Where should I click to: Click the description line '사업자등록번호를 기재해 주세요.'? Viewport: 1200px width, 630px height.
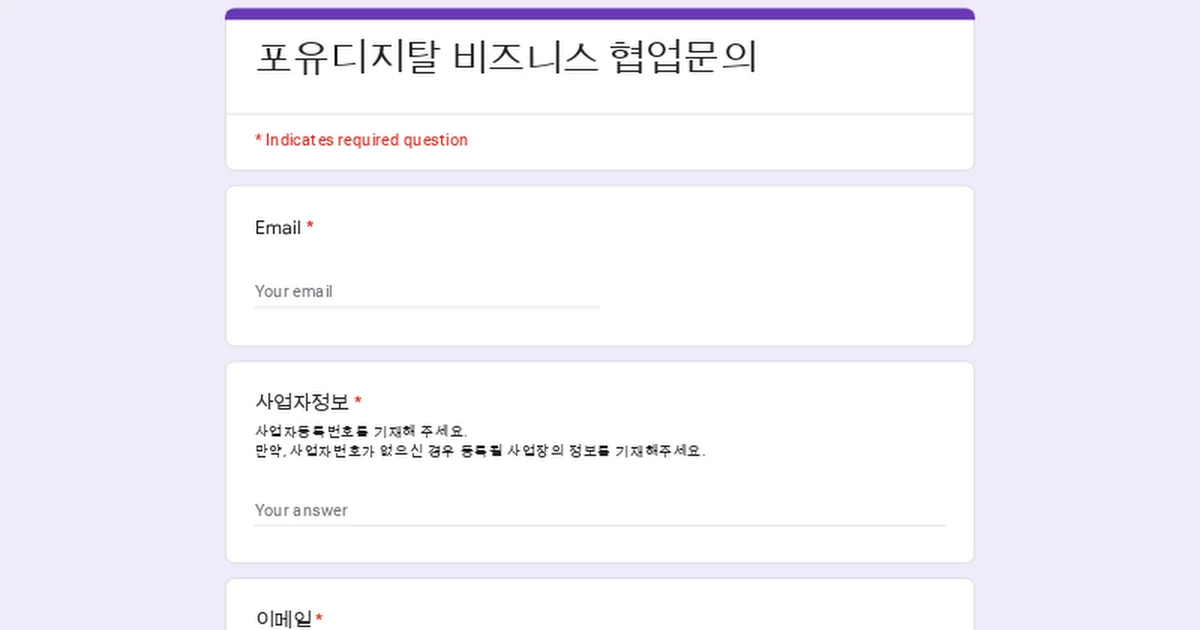361,431
